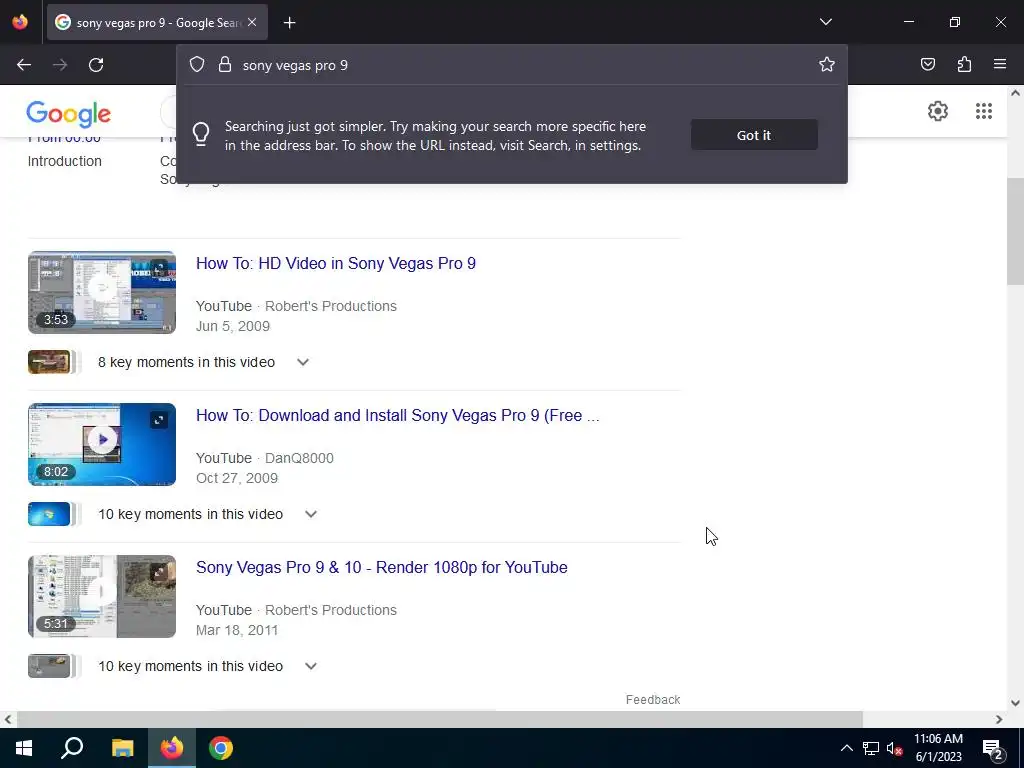Play the 3:53 HD Video thumbnail
Viewport: 1024px width, 768px height.
pyautogui.click(x=102, y=293)
